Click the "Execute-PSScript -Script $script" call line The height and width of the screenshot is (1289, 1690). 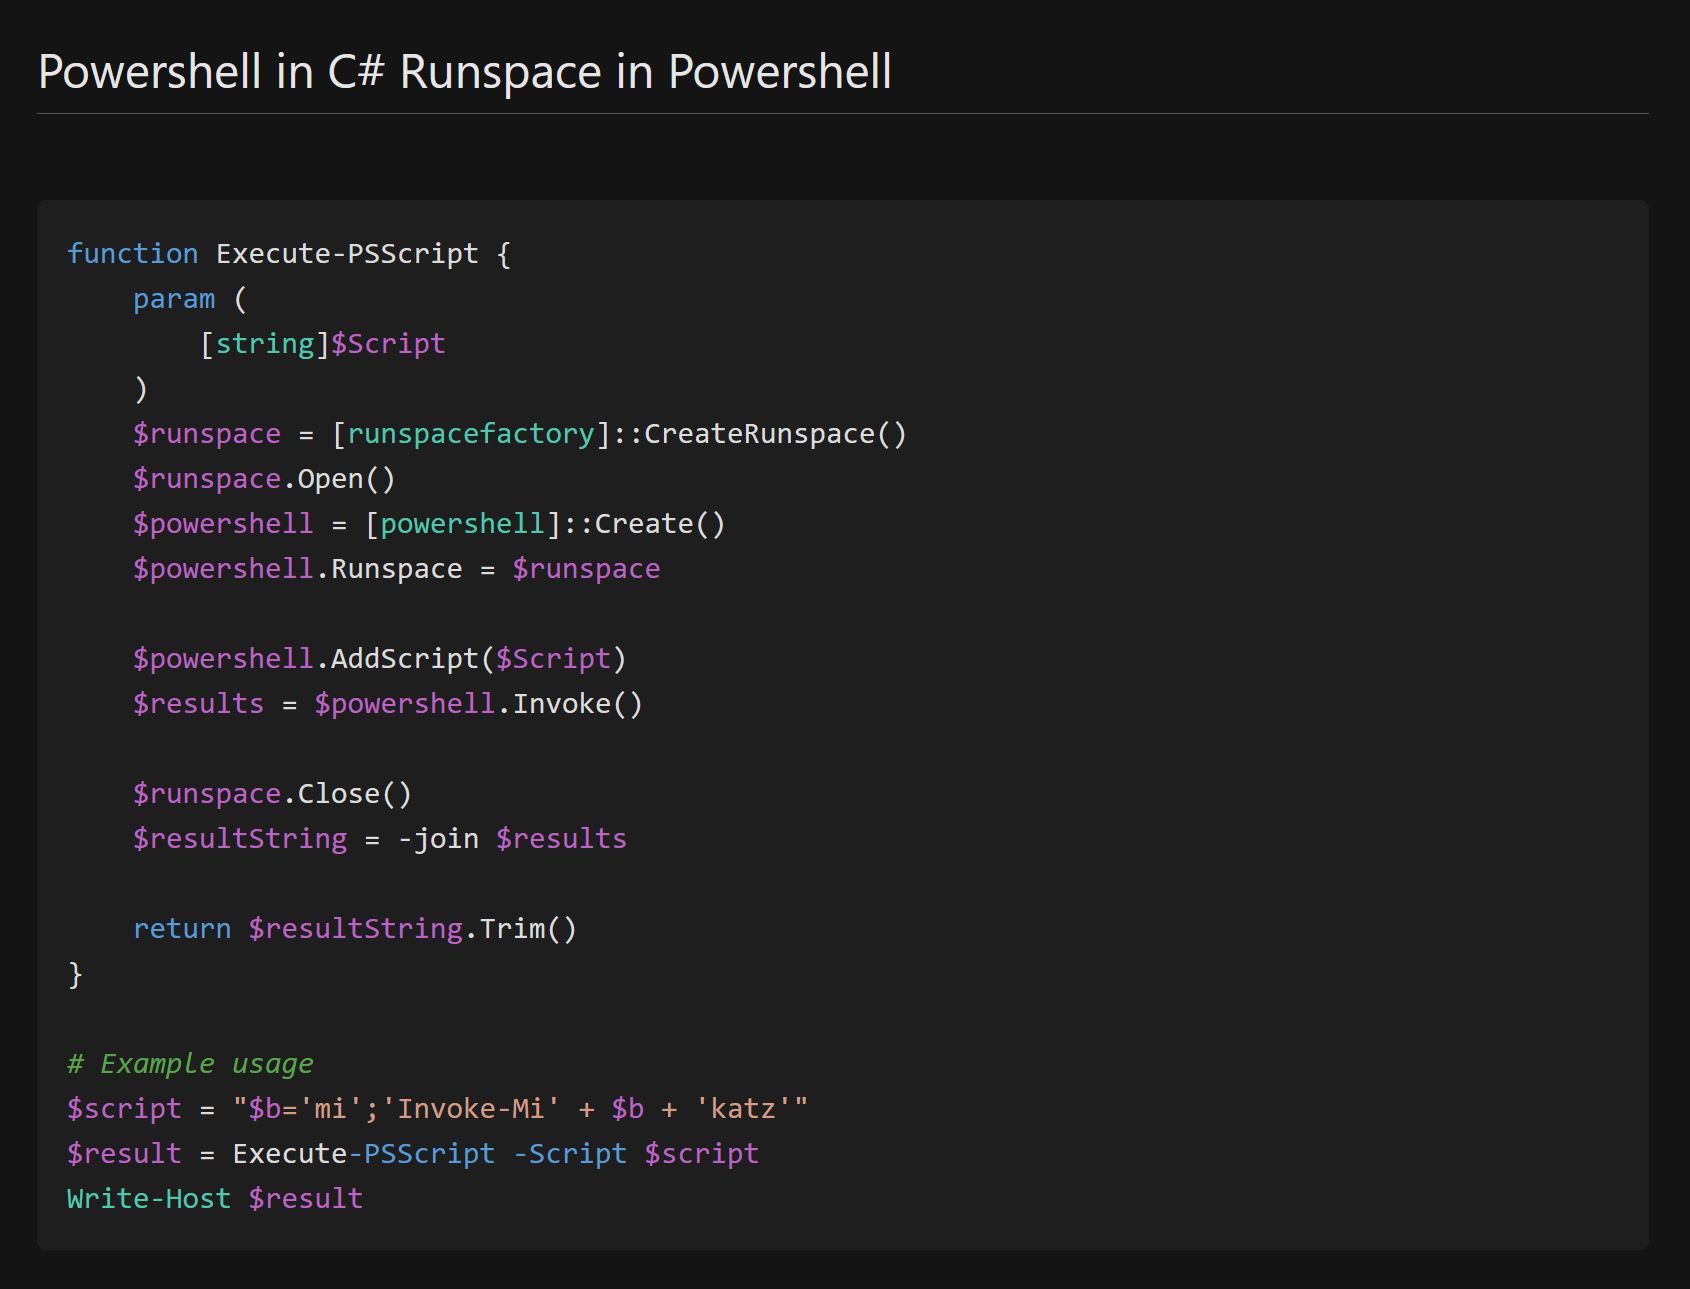coord(413,1154)
